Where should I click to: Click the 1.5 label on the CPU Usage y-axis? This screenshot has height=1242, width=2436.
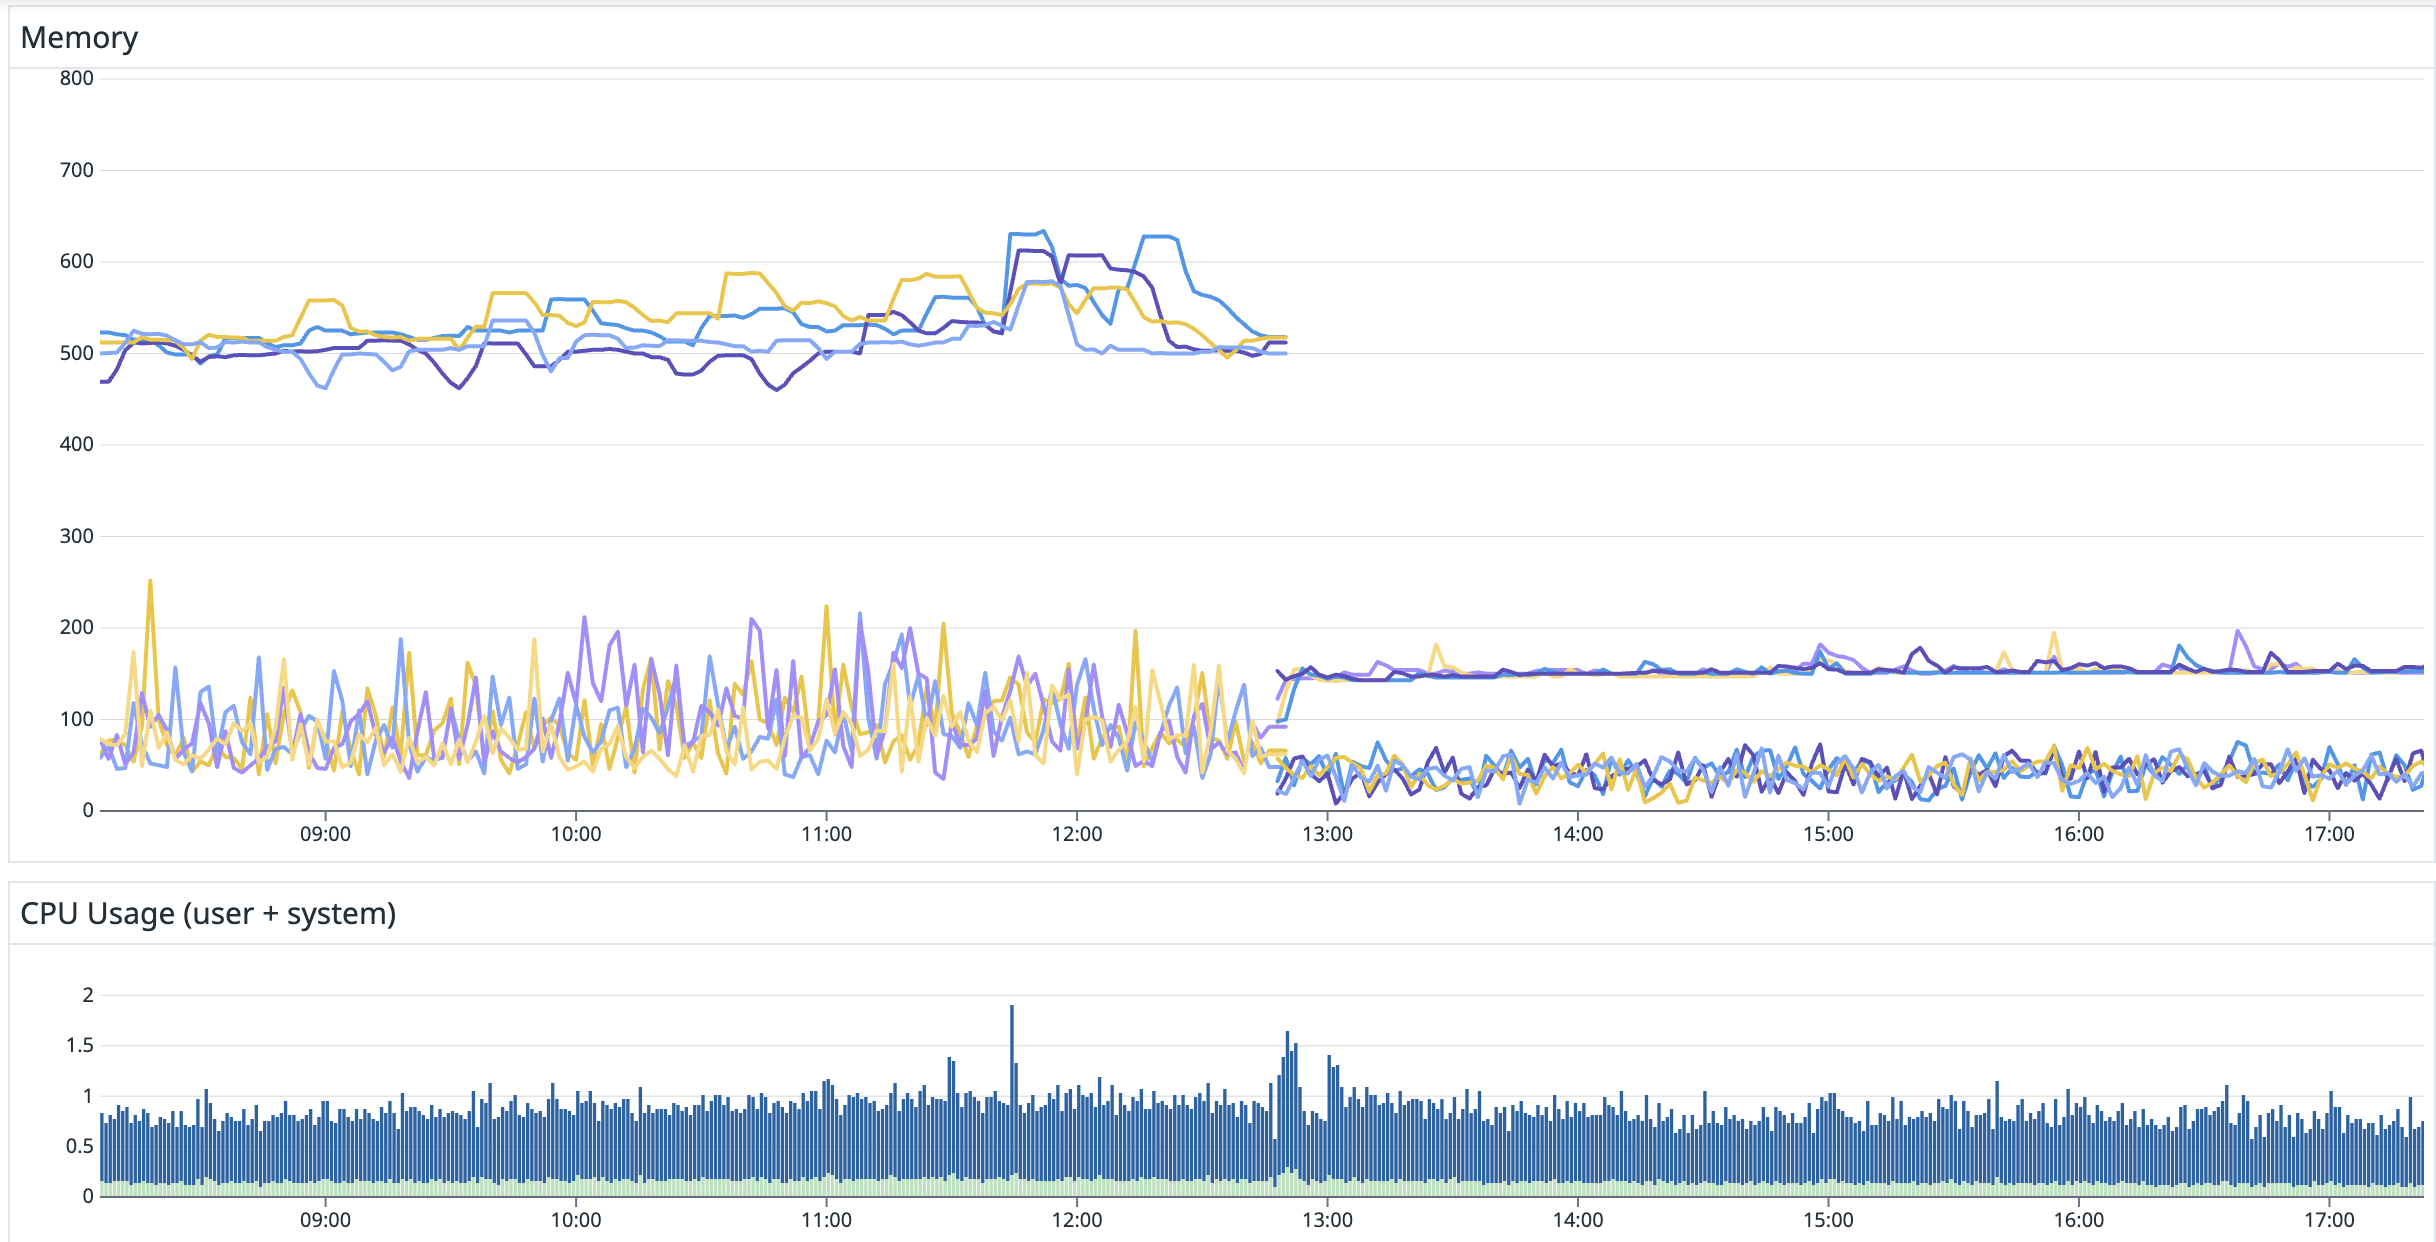point(80,1045)
